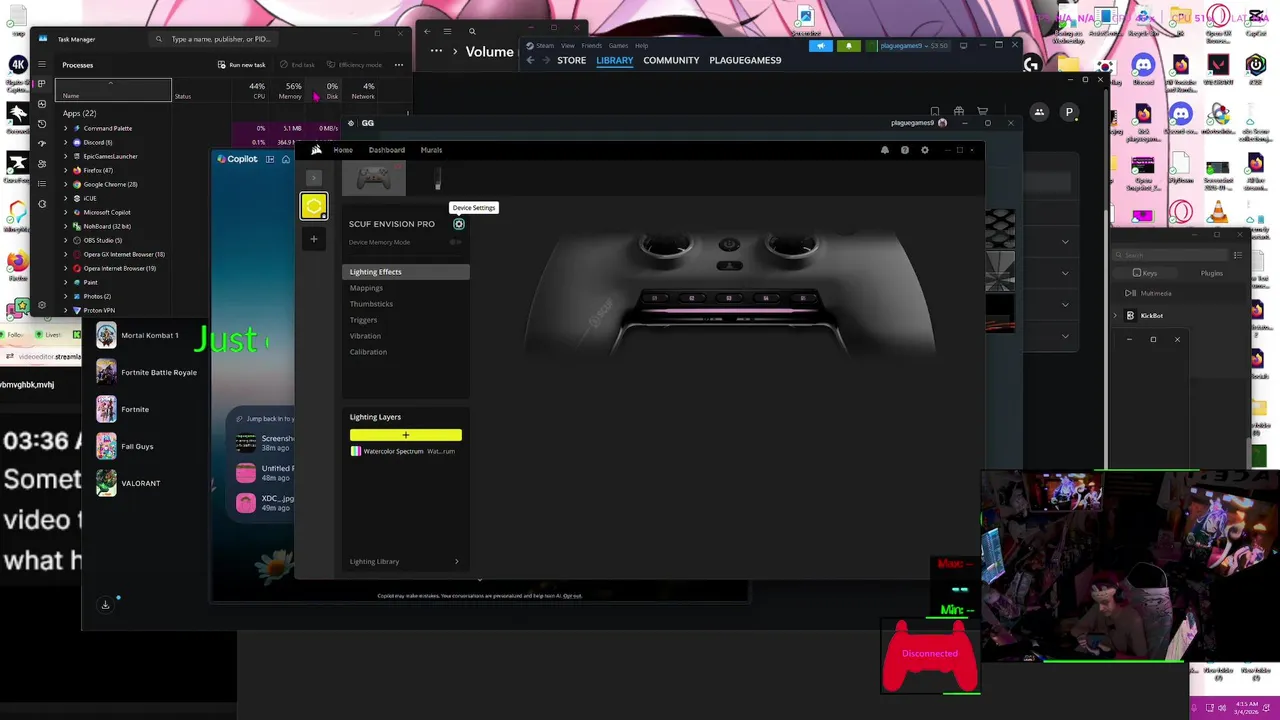Expand the iCUE profile sidebar arrow
This screenshot has width=1280, height=720.
[x=314, y=178]
